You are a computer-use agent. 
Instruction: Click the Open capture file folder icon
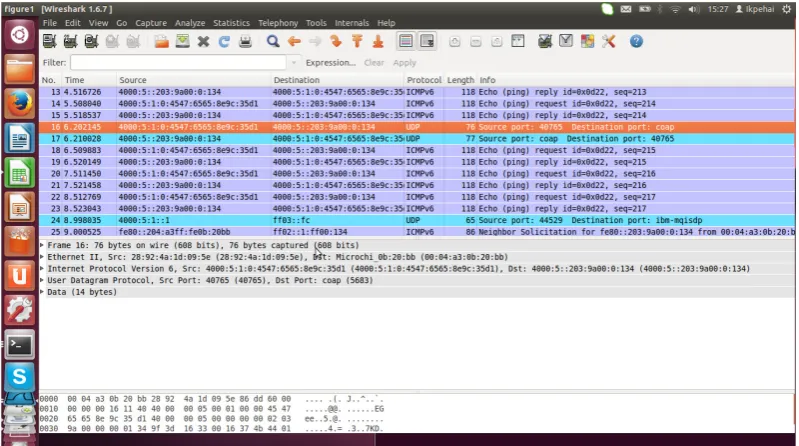click(x=162, y=41)
